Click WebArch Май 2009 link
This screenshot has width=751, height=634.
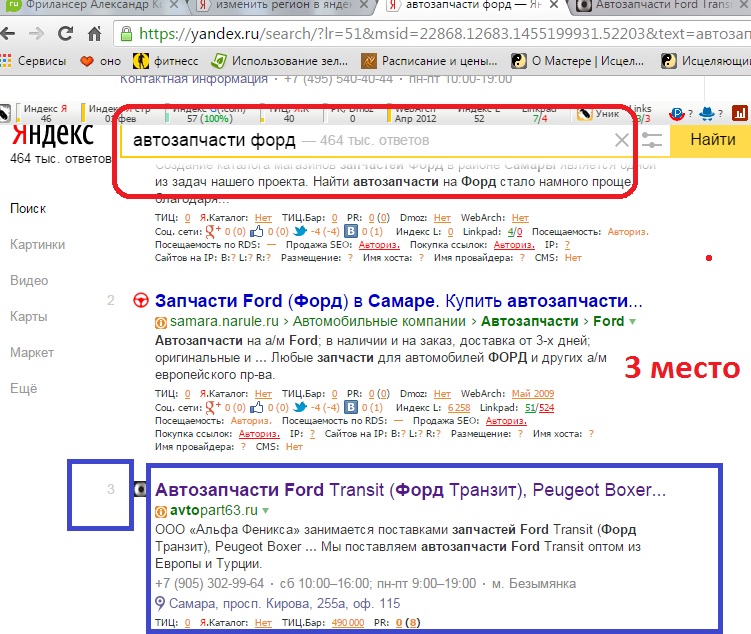(533, 394)
